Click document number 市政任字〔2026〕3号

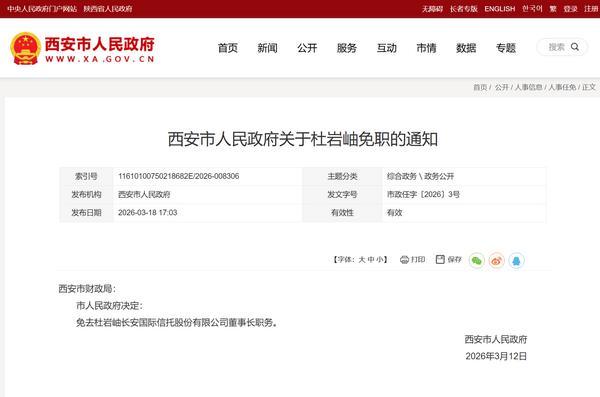click(423, 194)
